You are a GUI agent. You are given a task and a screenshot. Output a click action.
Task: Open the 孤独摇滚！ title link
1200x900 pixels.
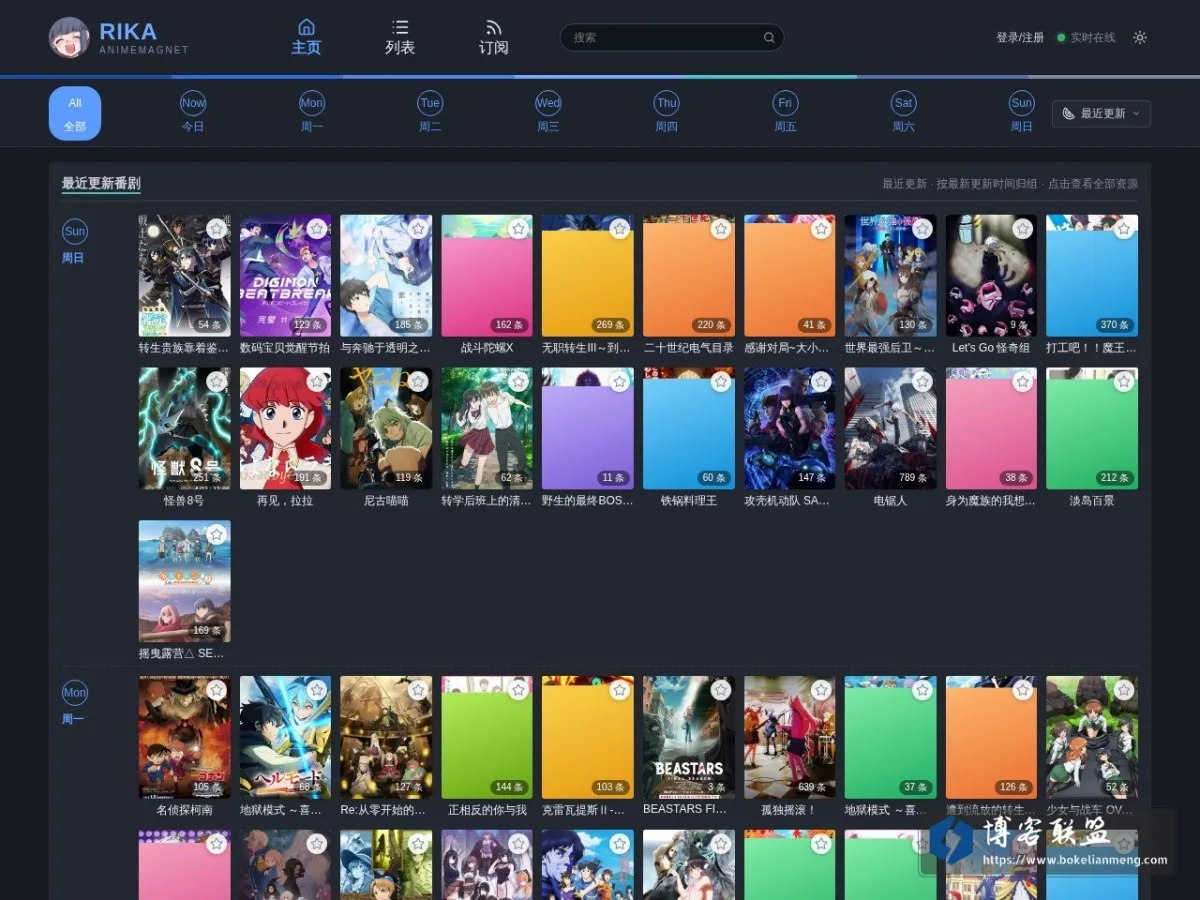point(789,810)
